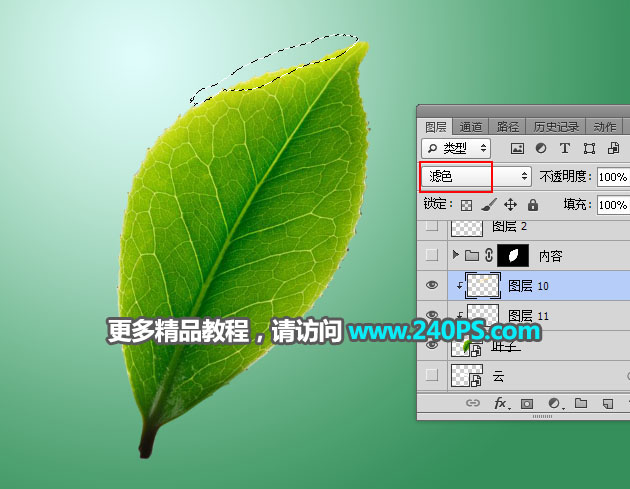Filter layers by shape icon

pyautogui.click(x=589, y=149)
